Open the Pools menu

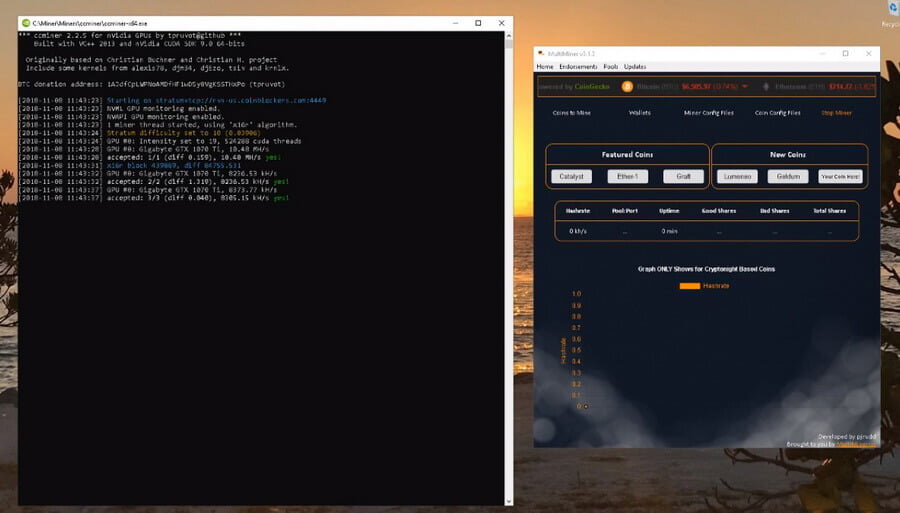611,67
